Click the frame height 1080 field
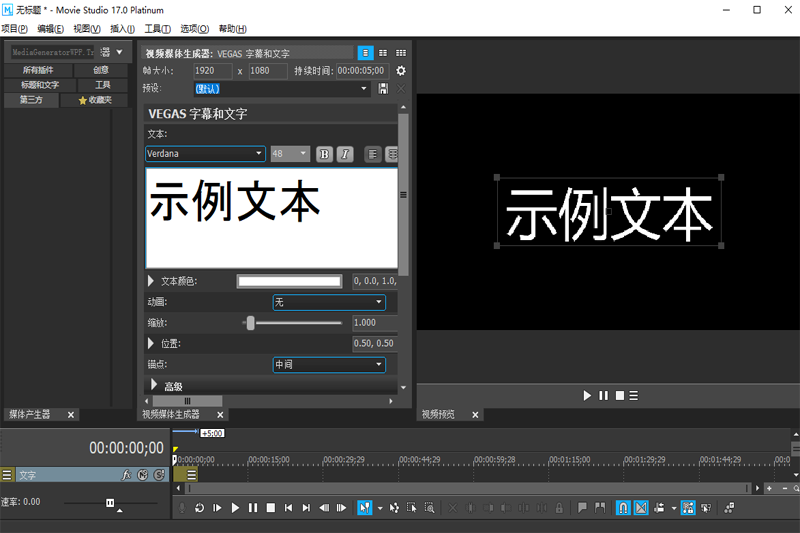Viewport: 800px width, 533px height. click(268, 71)
